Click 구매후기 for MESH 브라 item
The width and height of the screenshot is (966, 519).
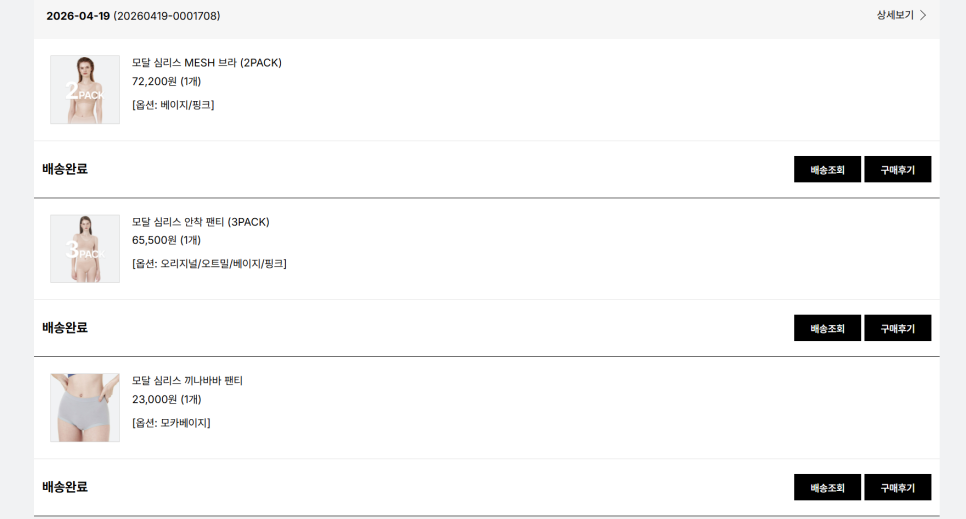pyautogui.click(x=898, y=170)
